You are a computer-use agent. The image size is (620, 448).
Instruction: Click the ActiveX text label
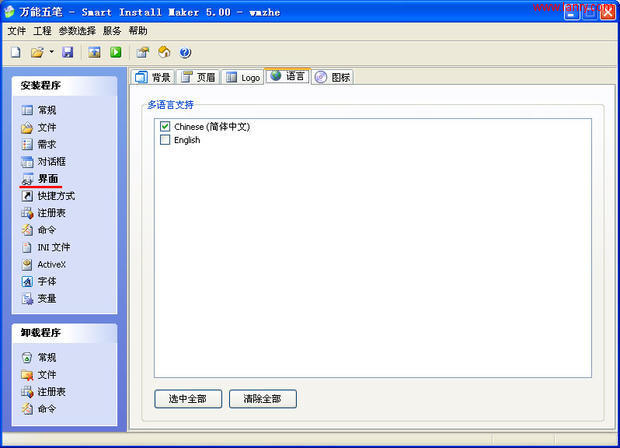[x=52, y=264]
